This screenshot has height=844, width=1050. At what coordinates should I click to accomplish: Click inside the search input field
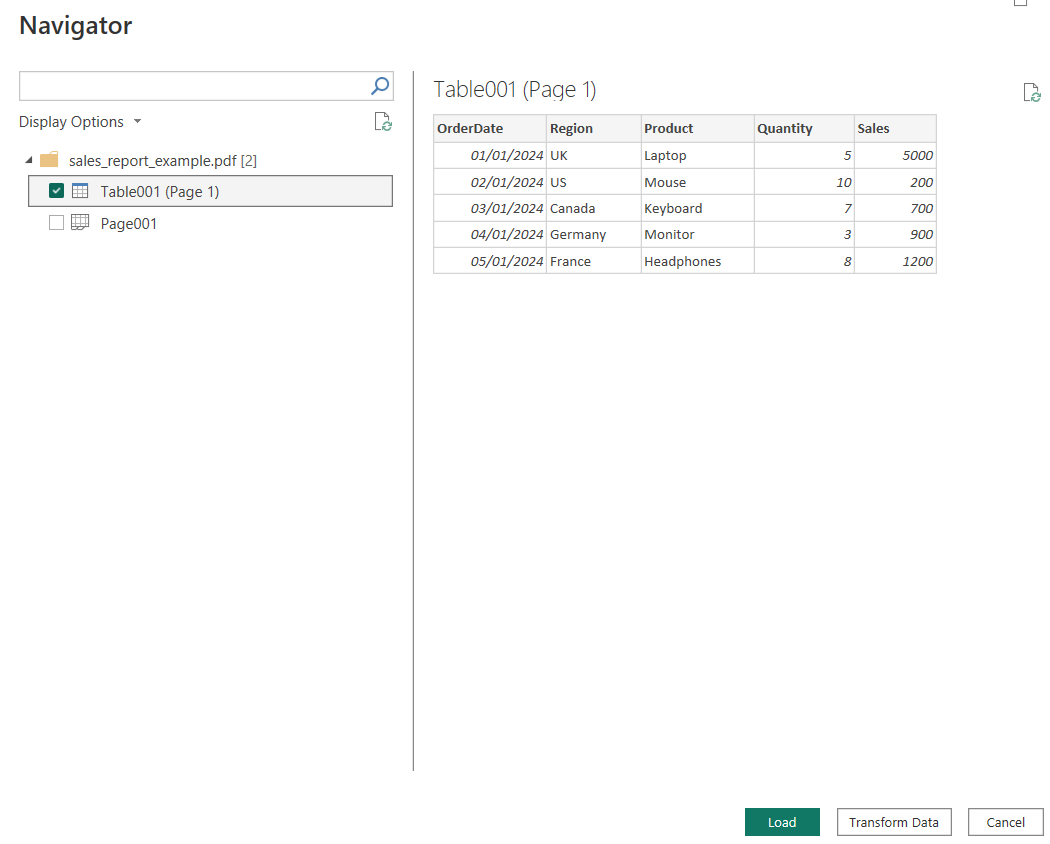(190, 86)
